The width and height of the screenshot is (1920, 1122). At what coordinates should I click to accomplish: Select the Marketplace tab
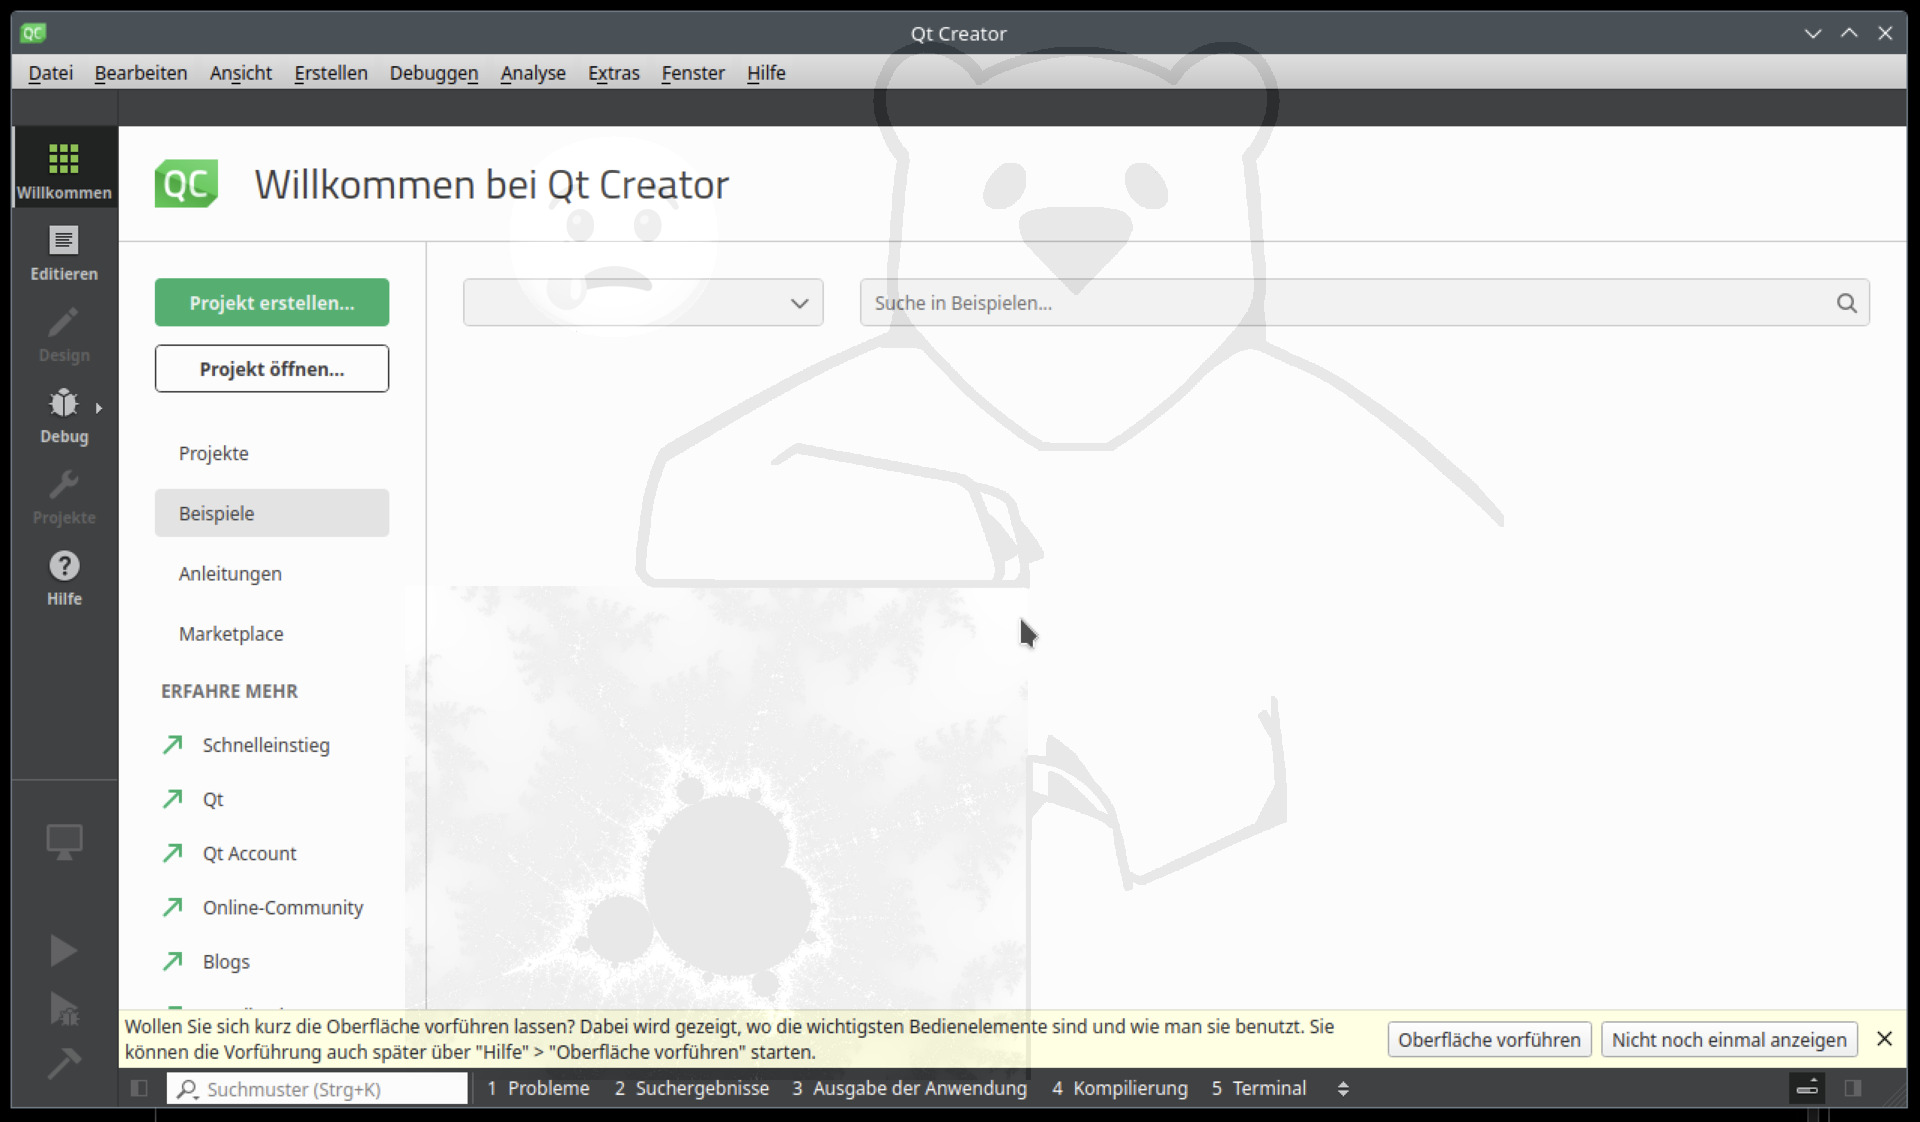[272, 634]
